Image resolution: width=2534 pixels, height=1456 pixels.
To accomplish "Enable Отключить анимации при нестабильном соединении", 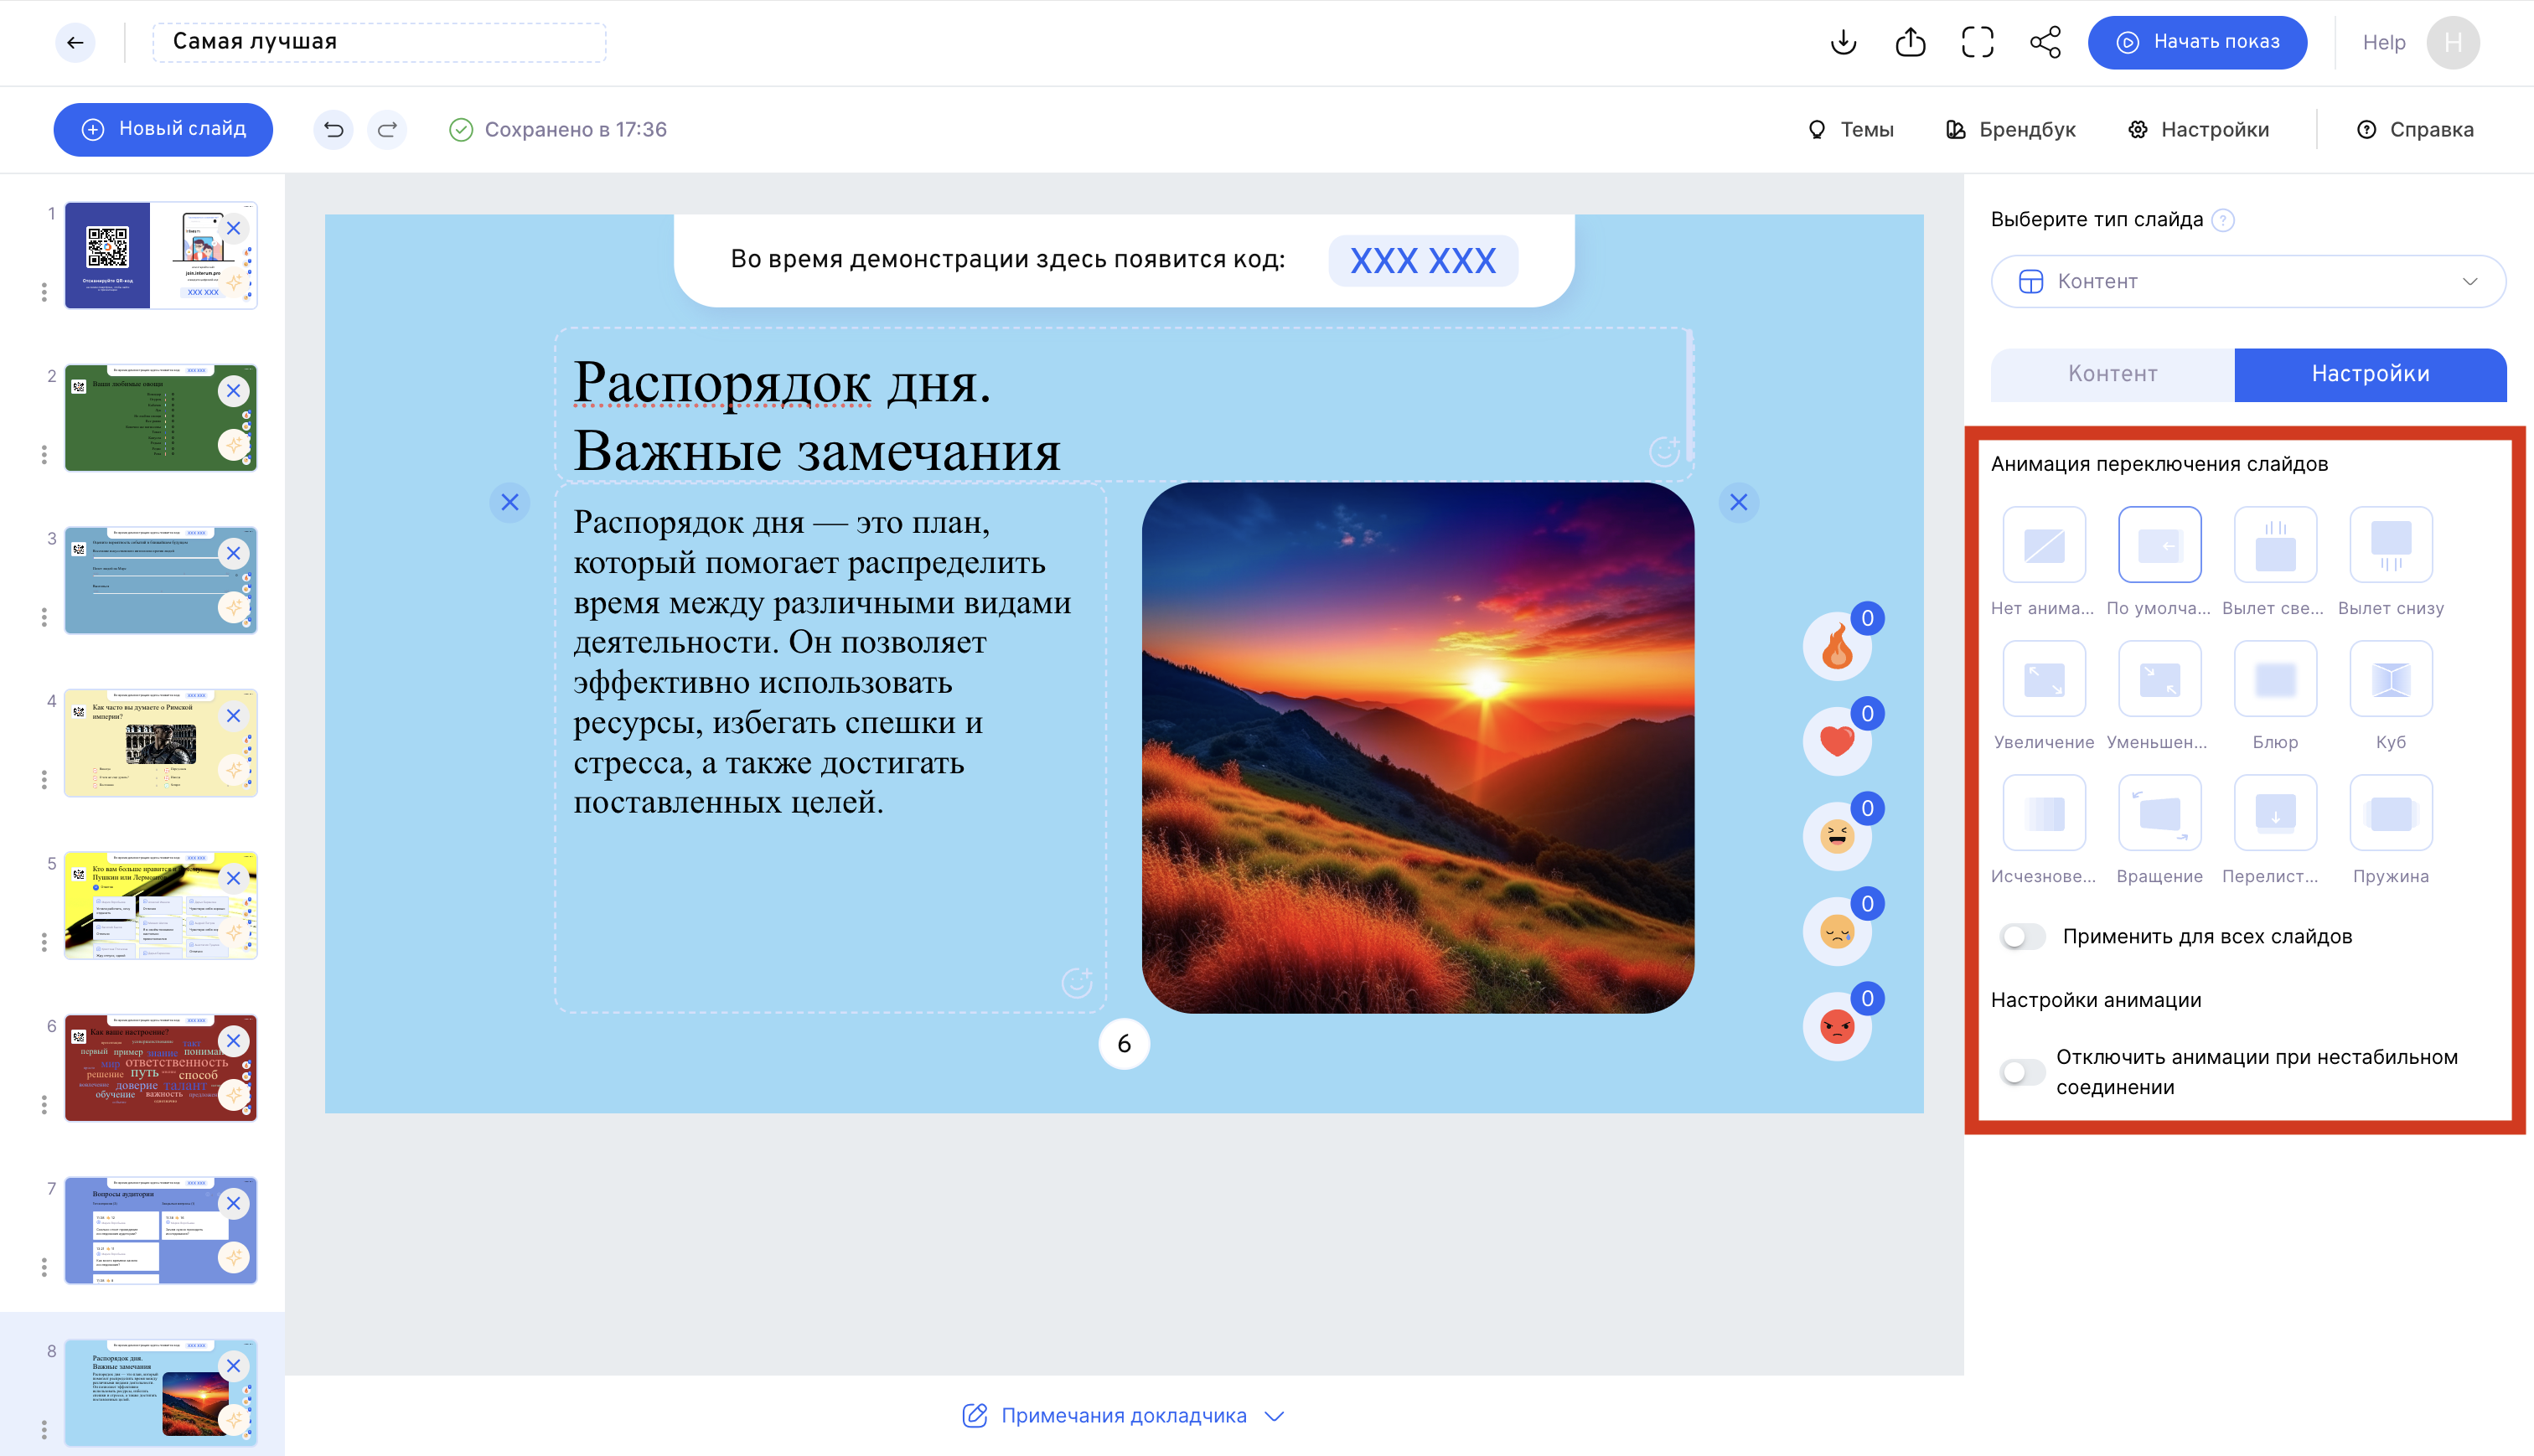I will (2022, 1072).
